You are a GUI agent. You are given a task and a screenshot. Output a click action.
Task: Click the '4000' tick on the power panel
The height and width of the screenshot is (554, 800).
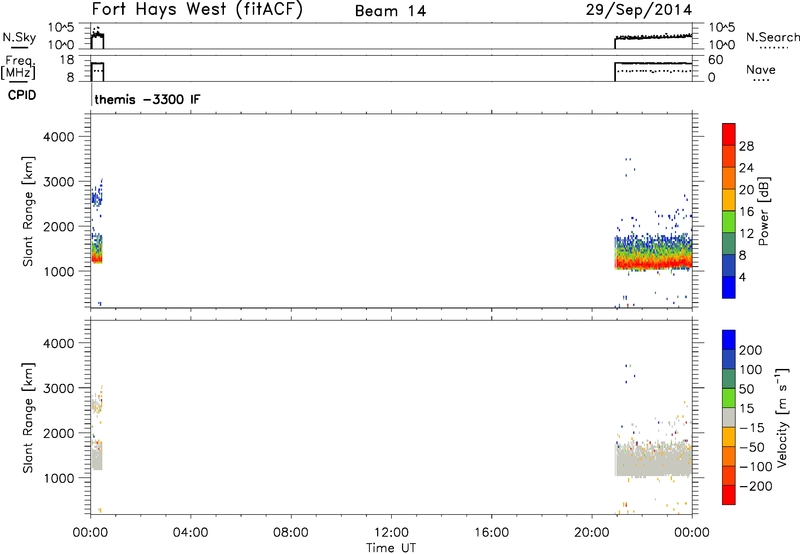coord(59,137)
